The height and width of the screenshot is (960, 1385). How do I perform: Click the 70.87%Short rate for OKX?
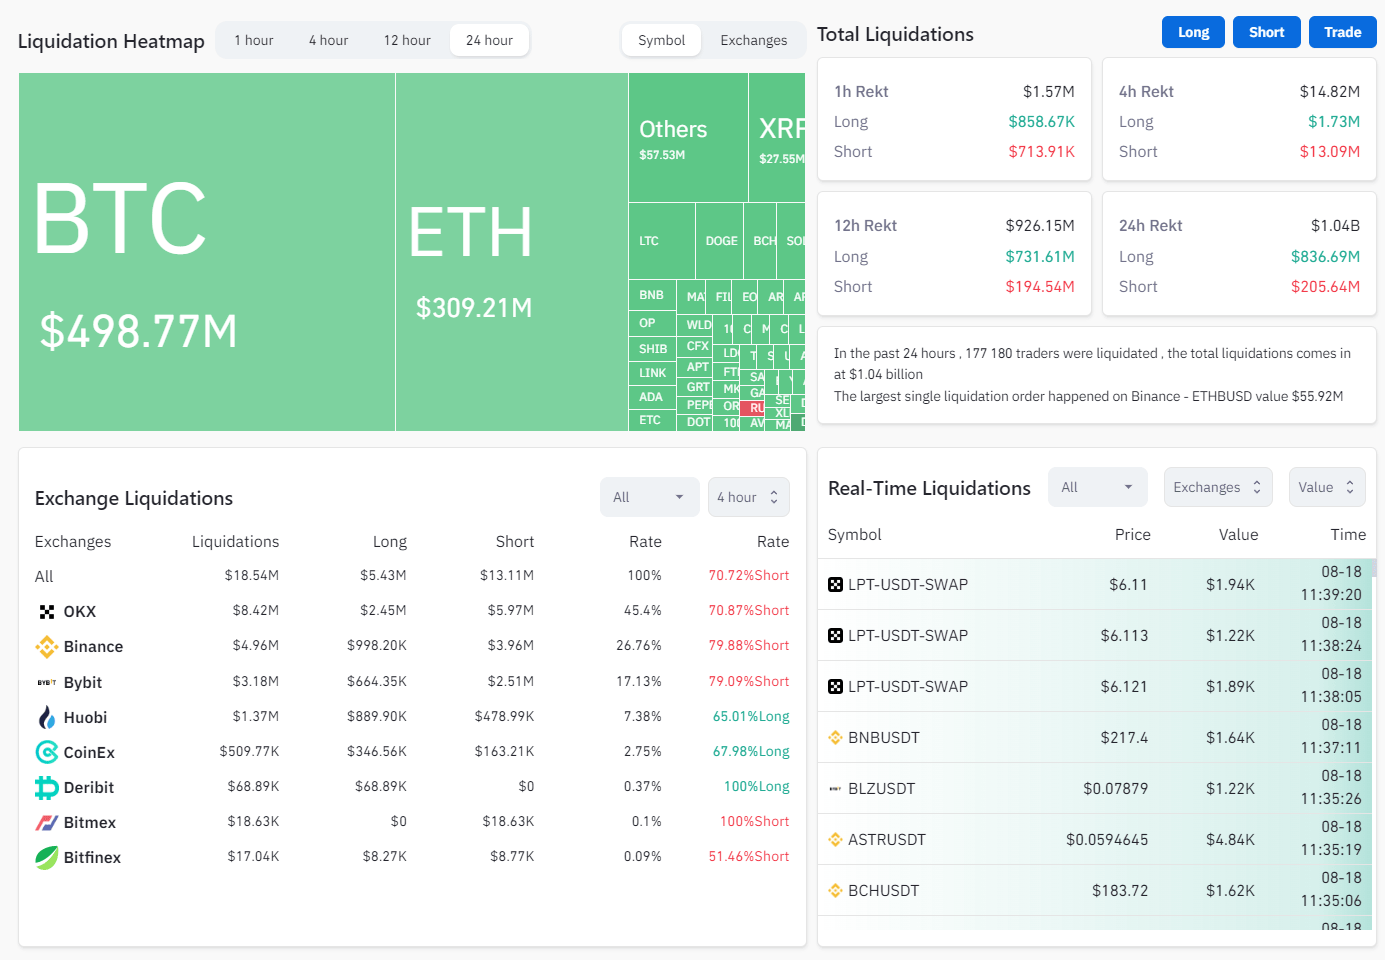pos(749,611)
